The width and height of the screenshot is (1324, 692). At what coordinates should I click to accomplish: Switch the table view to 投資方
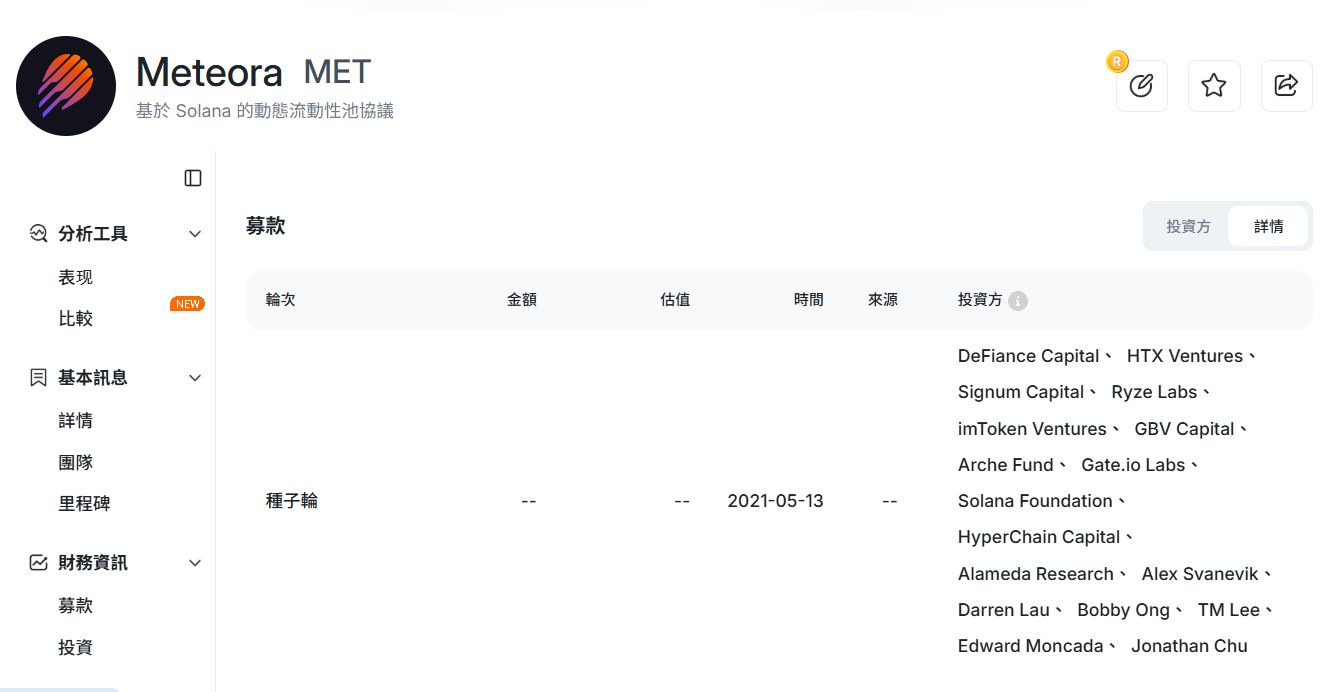pos(1188,226)
